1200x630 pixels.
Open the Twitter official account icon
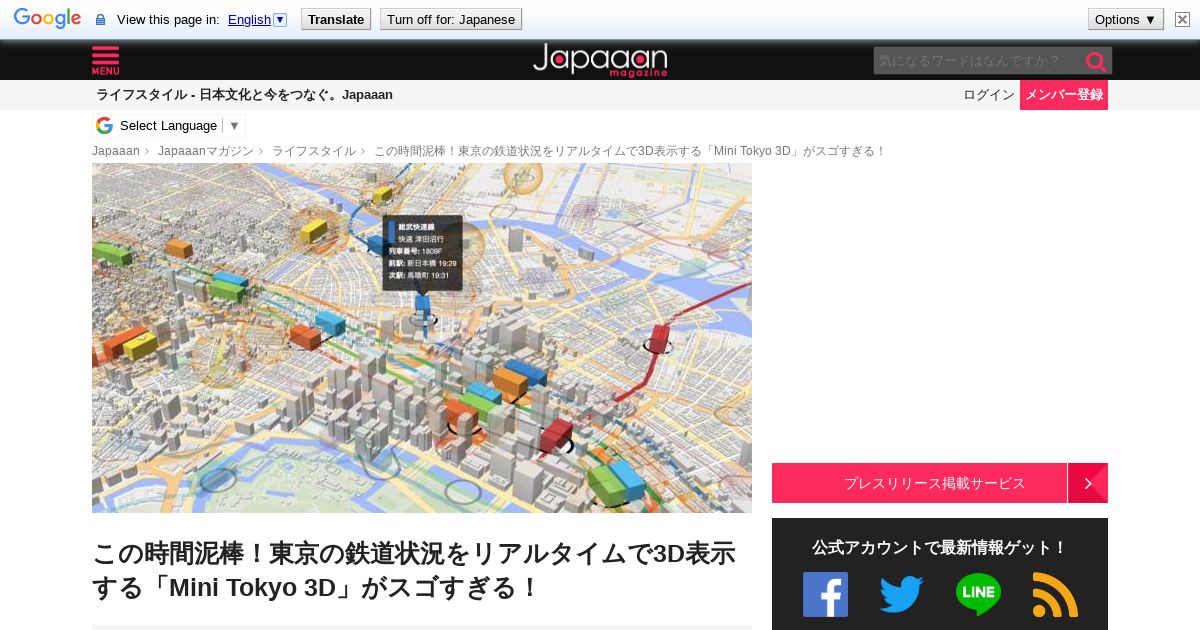901,594
